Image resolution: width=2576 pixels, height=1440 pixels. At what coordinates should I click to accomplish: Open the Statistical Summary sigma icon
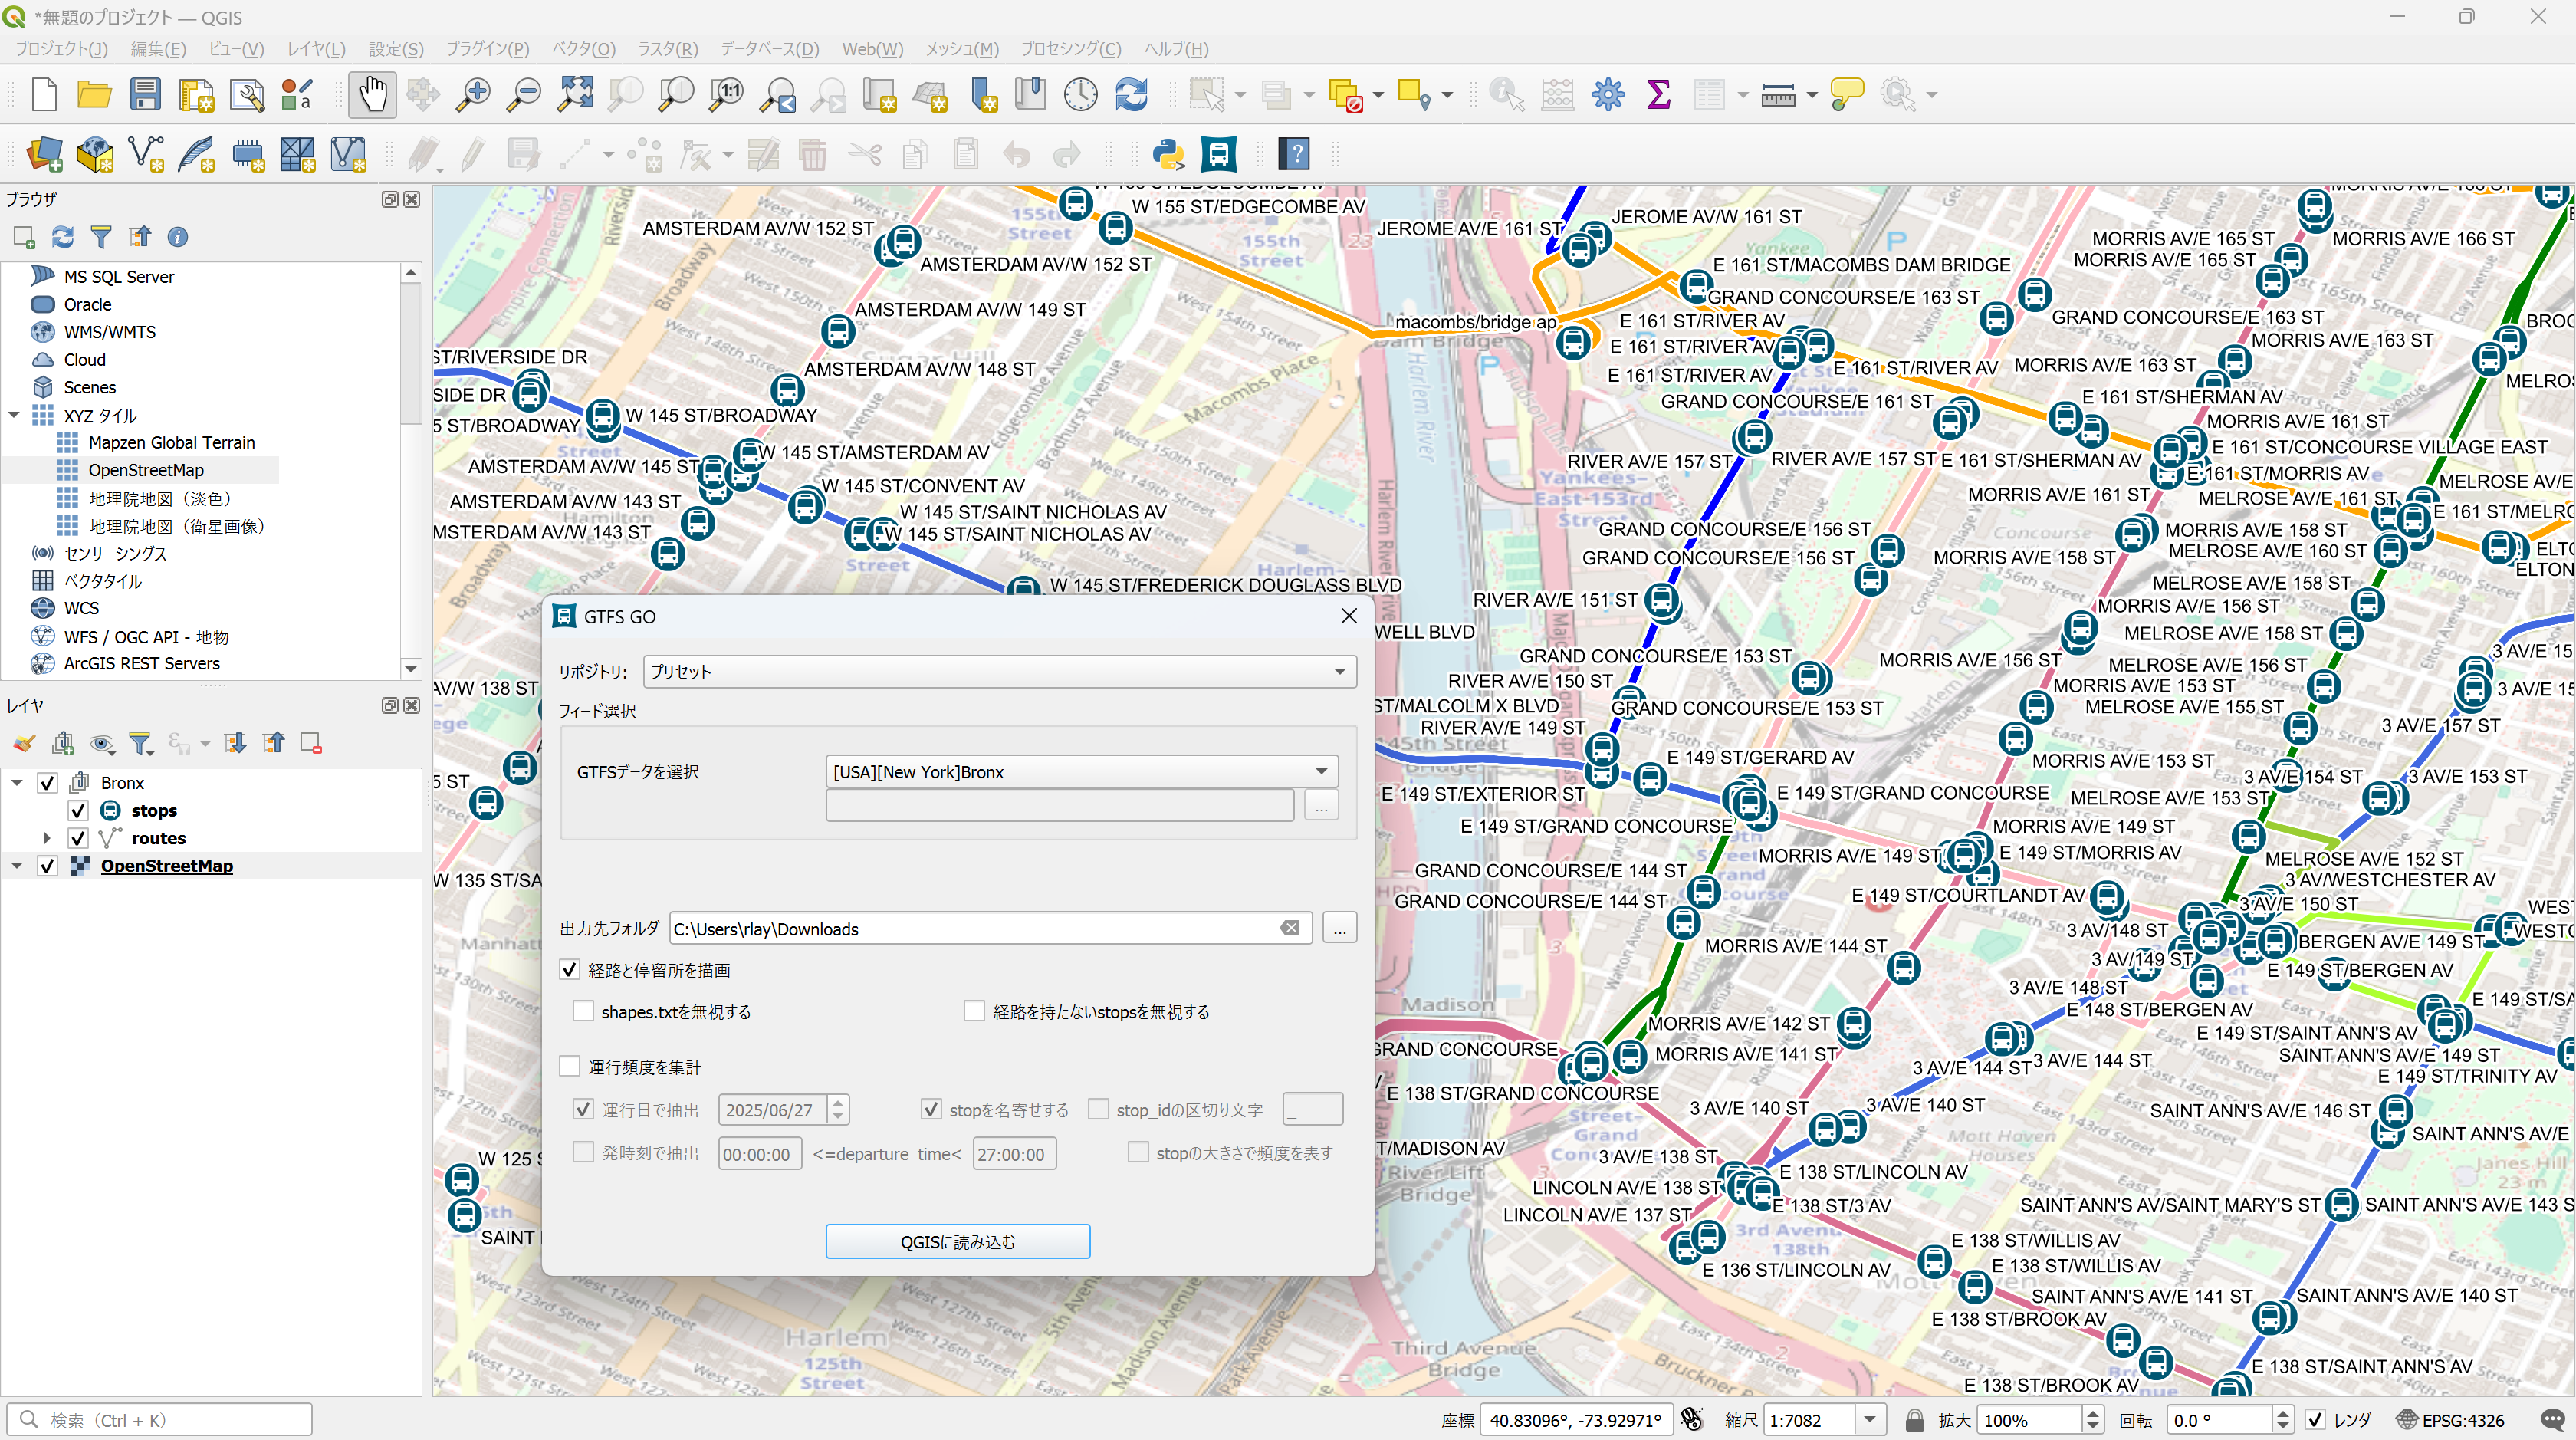point(1658,95)
